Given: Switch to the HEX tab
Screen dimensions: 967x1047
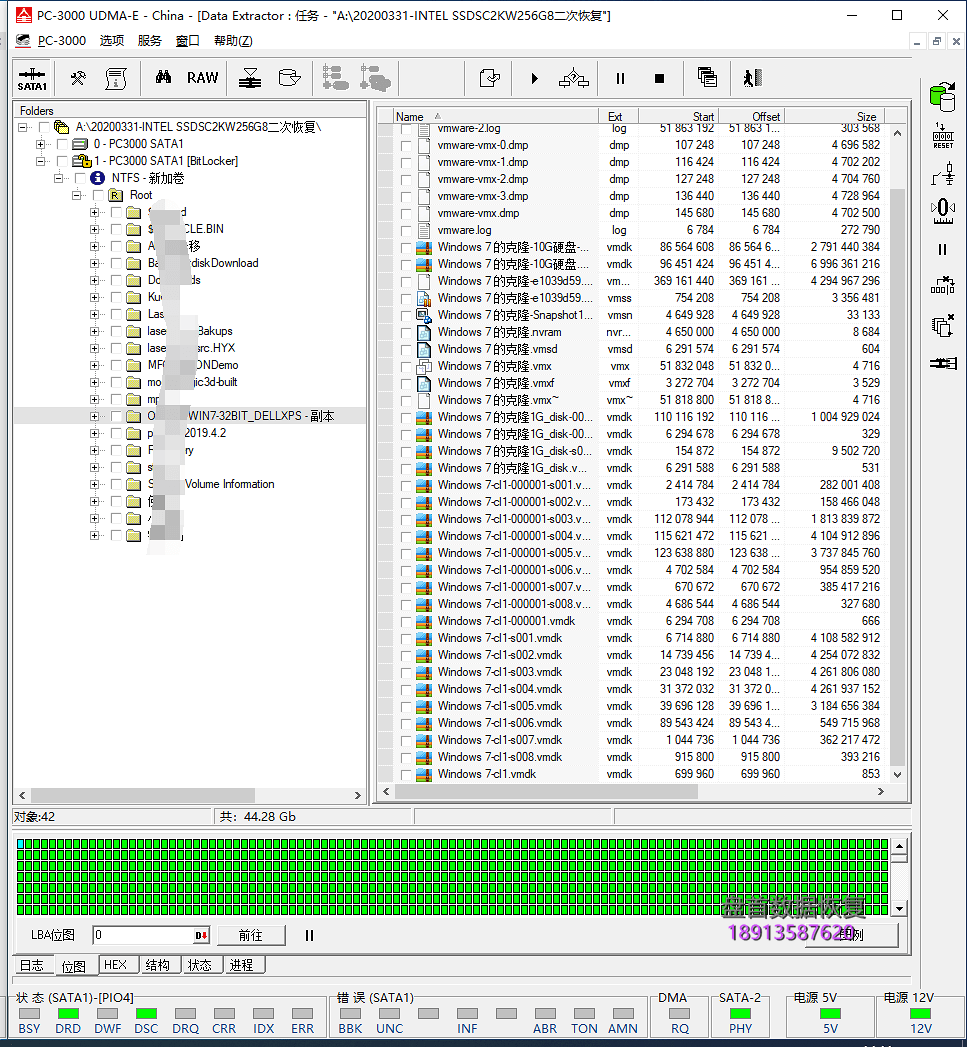Looking at the screenshot, I should (116, 965).
